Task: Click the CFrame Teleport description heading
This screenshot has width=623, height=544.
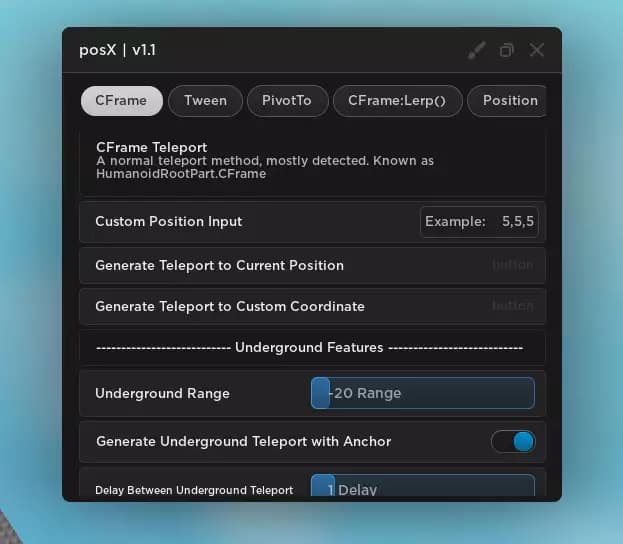Action: tap(151, 147)
